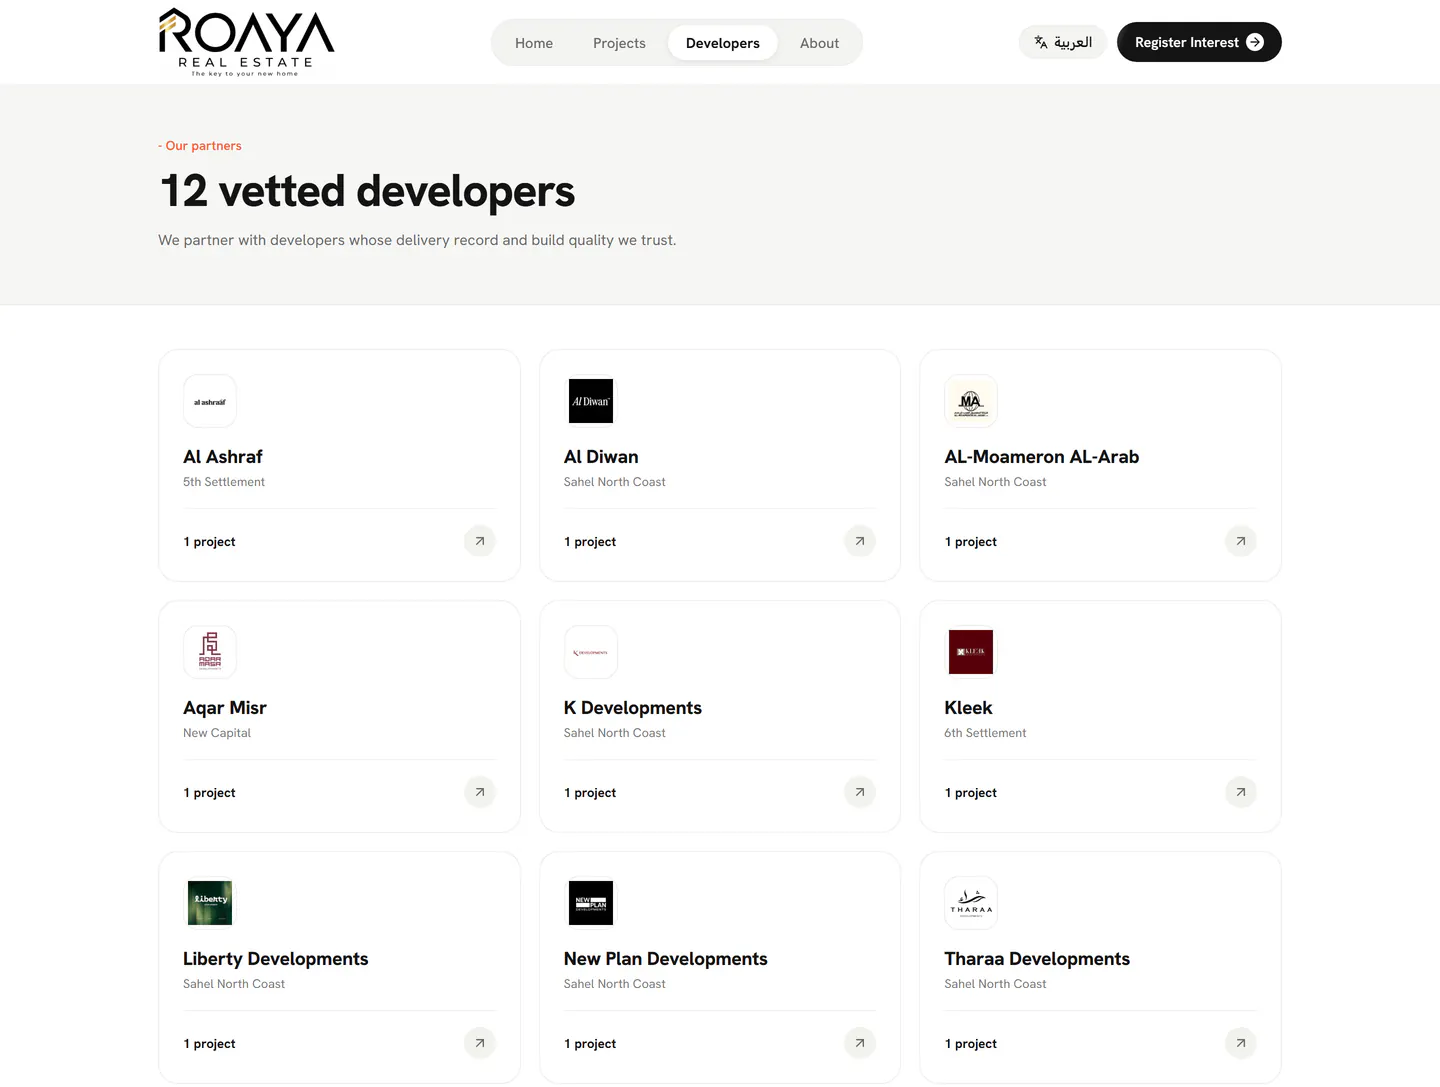Screen dimensions: 1440x1087
Task: Open Al Diwan via its arrow icon
Action: pos(860,541)
